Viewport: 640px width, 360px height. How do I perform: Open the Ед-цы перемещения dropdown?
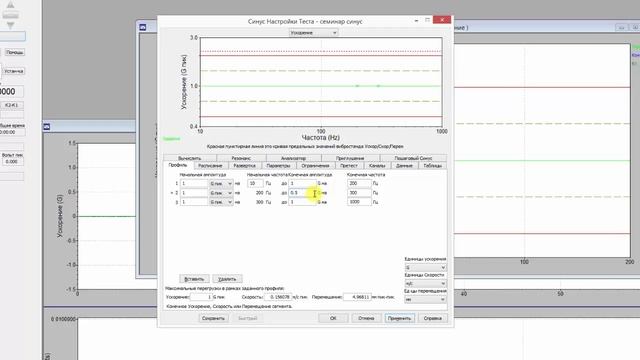point(425,299)
